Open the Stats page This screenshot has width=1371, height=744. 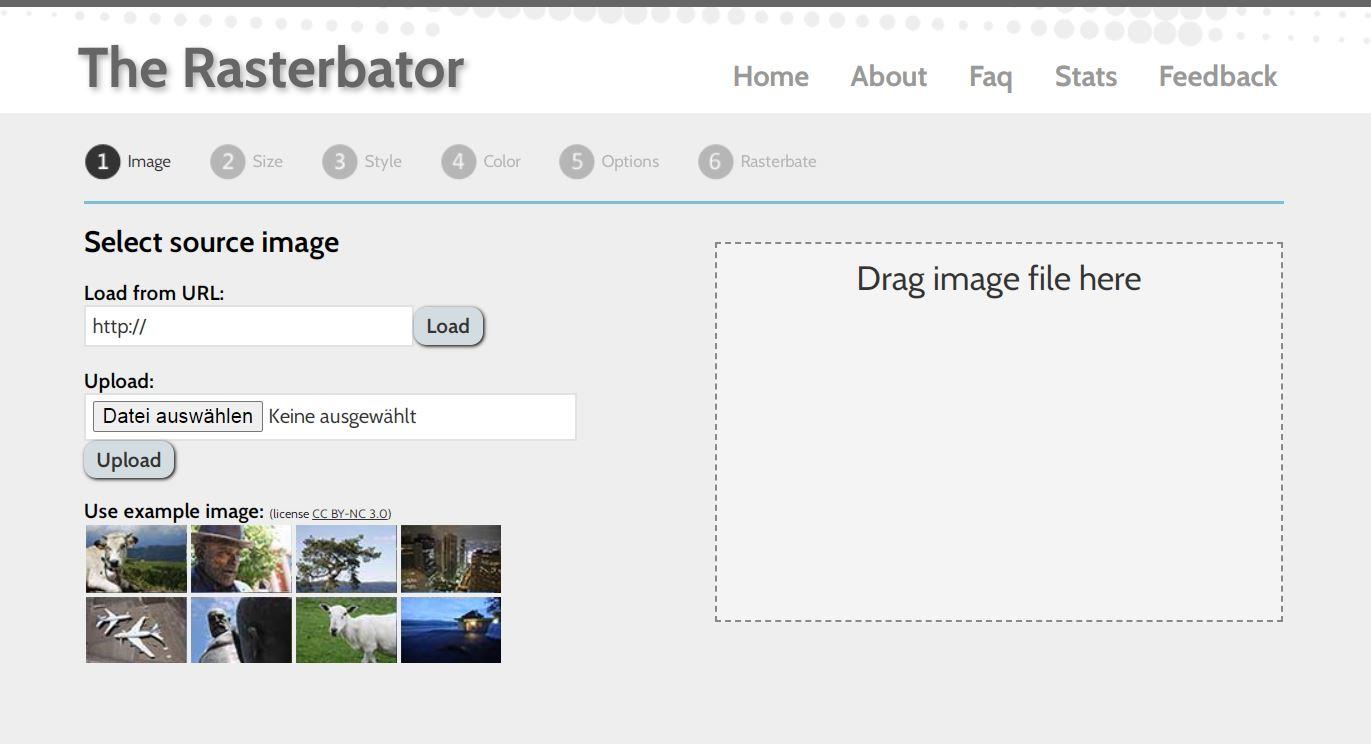coord(1085,76)
